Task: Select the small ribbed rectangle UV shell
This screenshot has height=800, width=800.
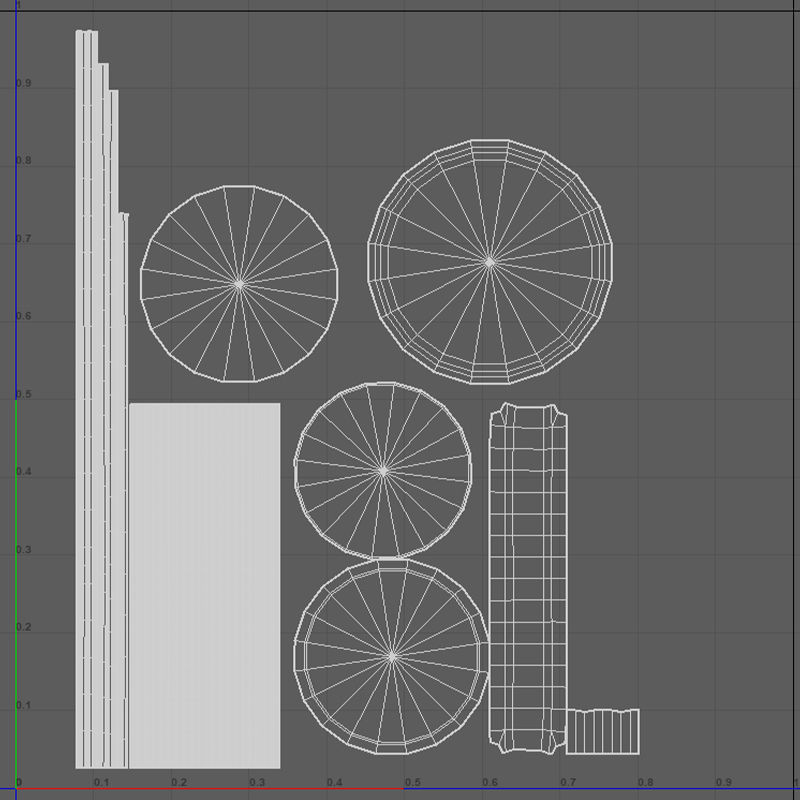Action: coord(603,731)
